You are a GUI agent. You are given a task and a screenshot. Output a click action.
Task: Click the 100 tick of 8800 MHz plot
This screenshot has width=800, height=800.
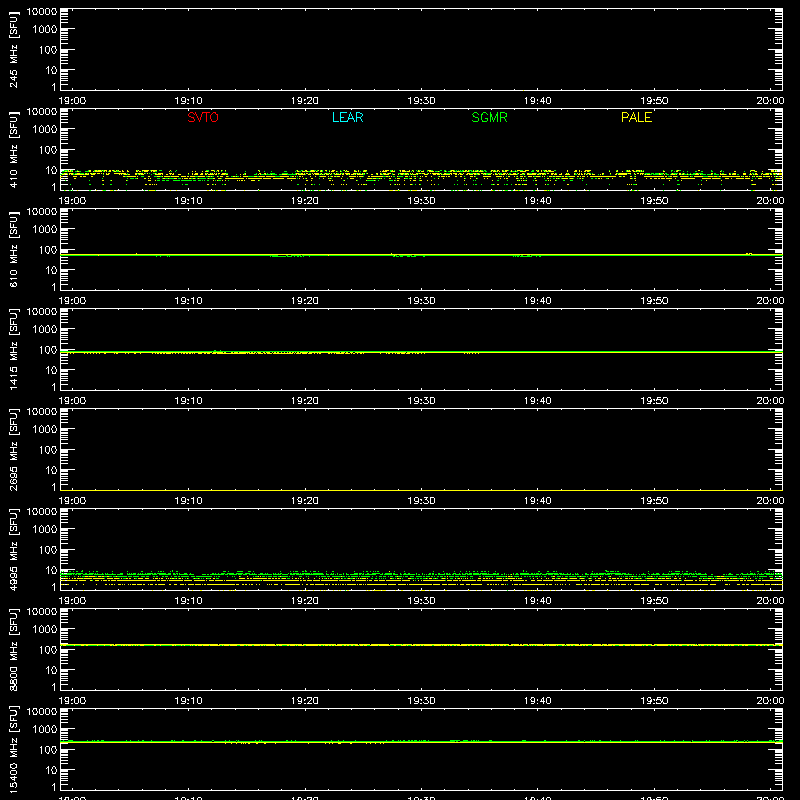pos(48,650)
